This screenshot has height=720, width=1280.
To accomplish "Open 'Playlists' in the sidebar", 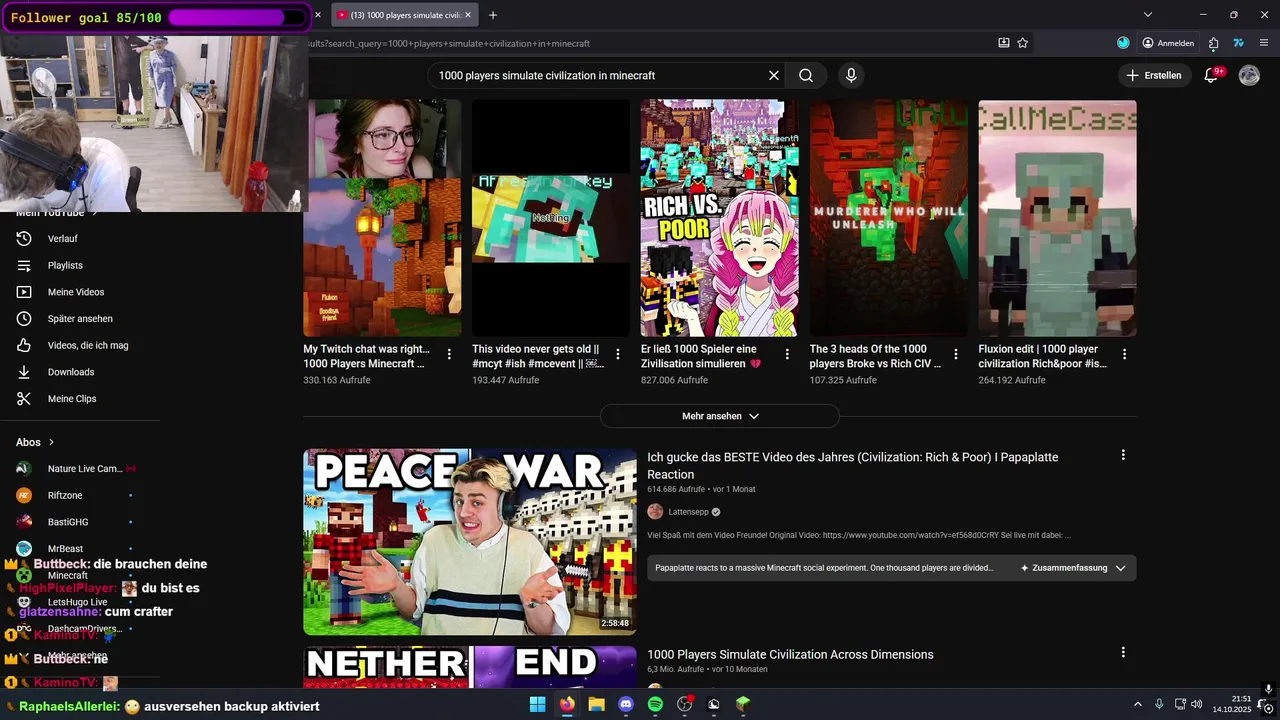I will pyautogui.click(x=80, y=265).
